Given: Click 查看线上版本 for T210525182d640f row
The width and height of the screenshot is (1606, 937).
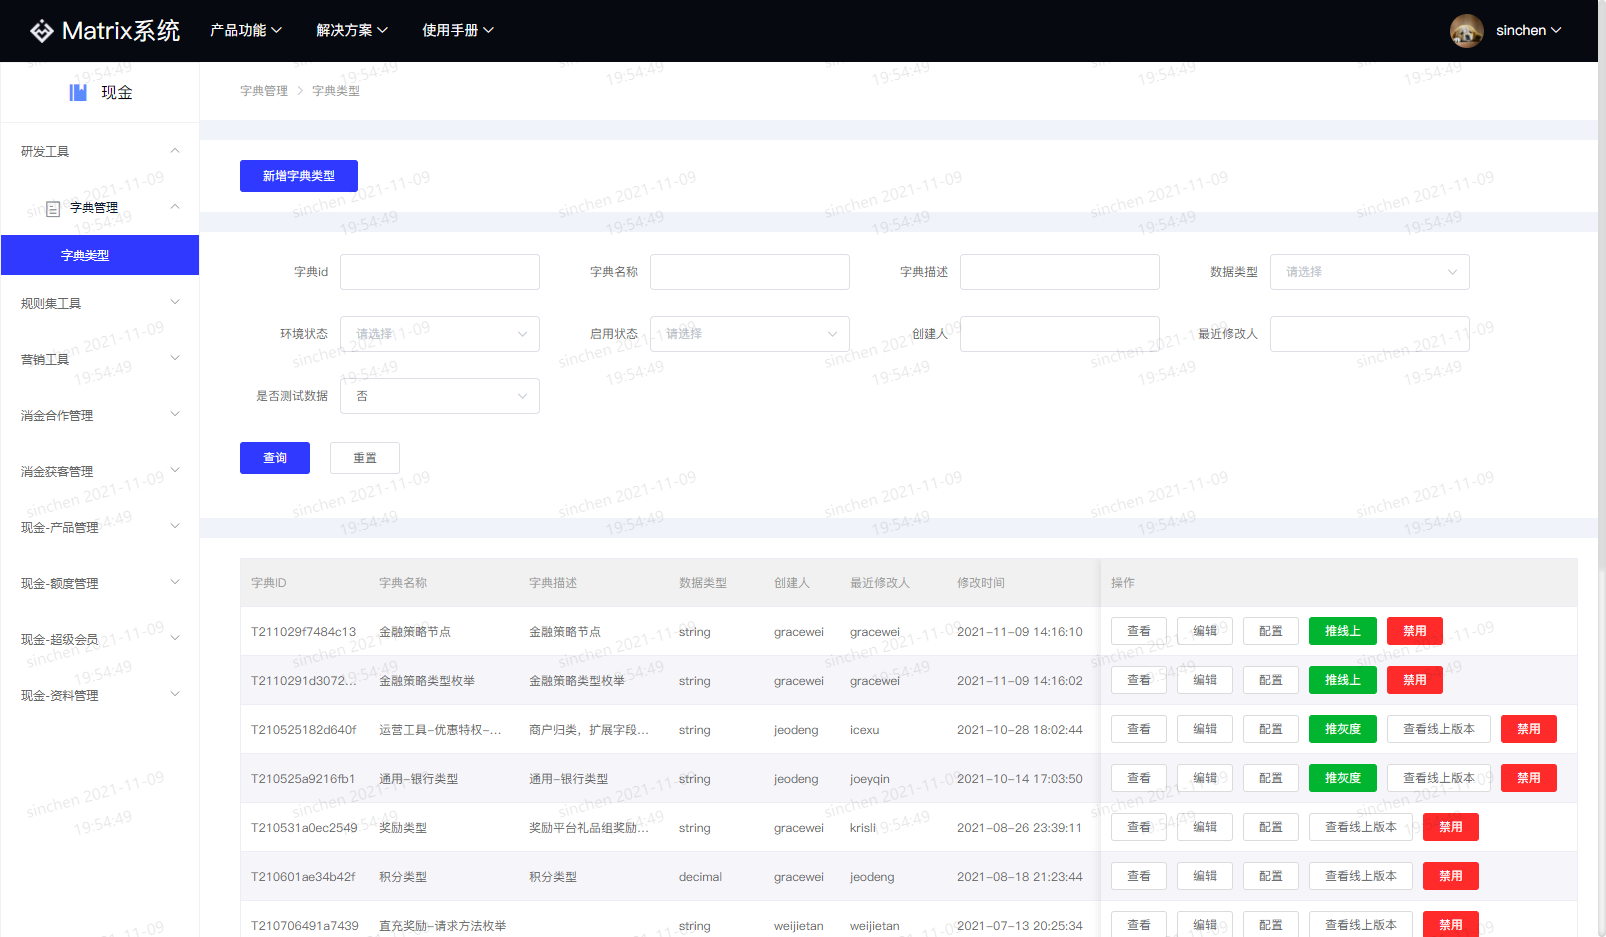Looking at the screenshot, I should click(x=1439, y=729).
